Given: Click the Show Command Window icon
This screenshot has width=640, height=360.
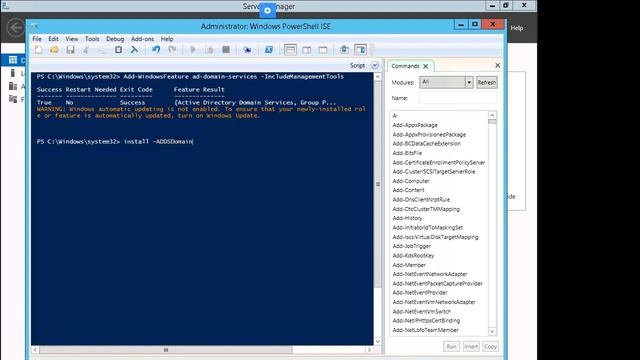Looking at the screenshot, I should point(344,50).
